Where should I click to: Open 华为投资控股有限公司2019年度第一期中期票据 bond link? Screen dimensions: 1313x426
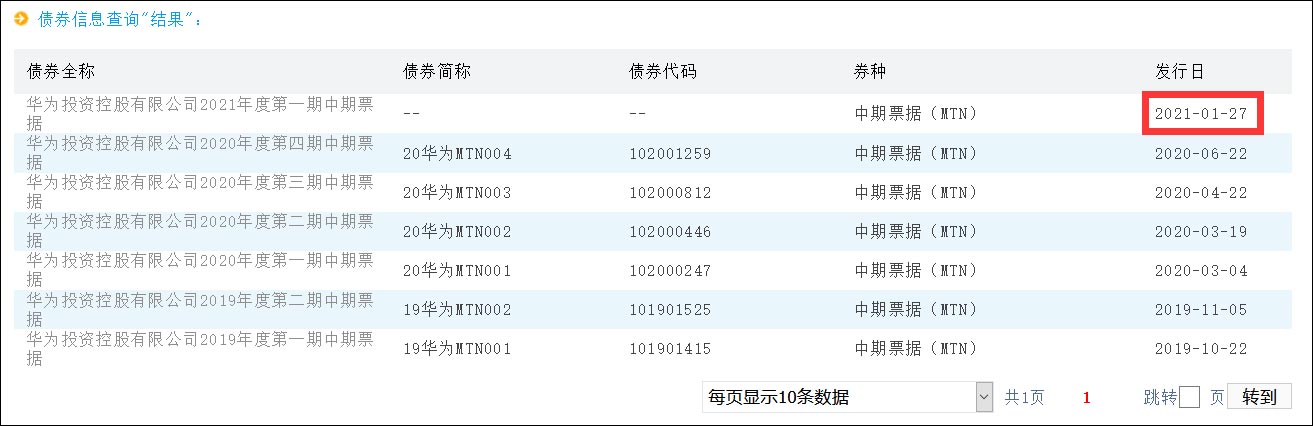[201, 347]
